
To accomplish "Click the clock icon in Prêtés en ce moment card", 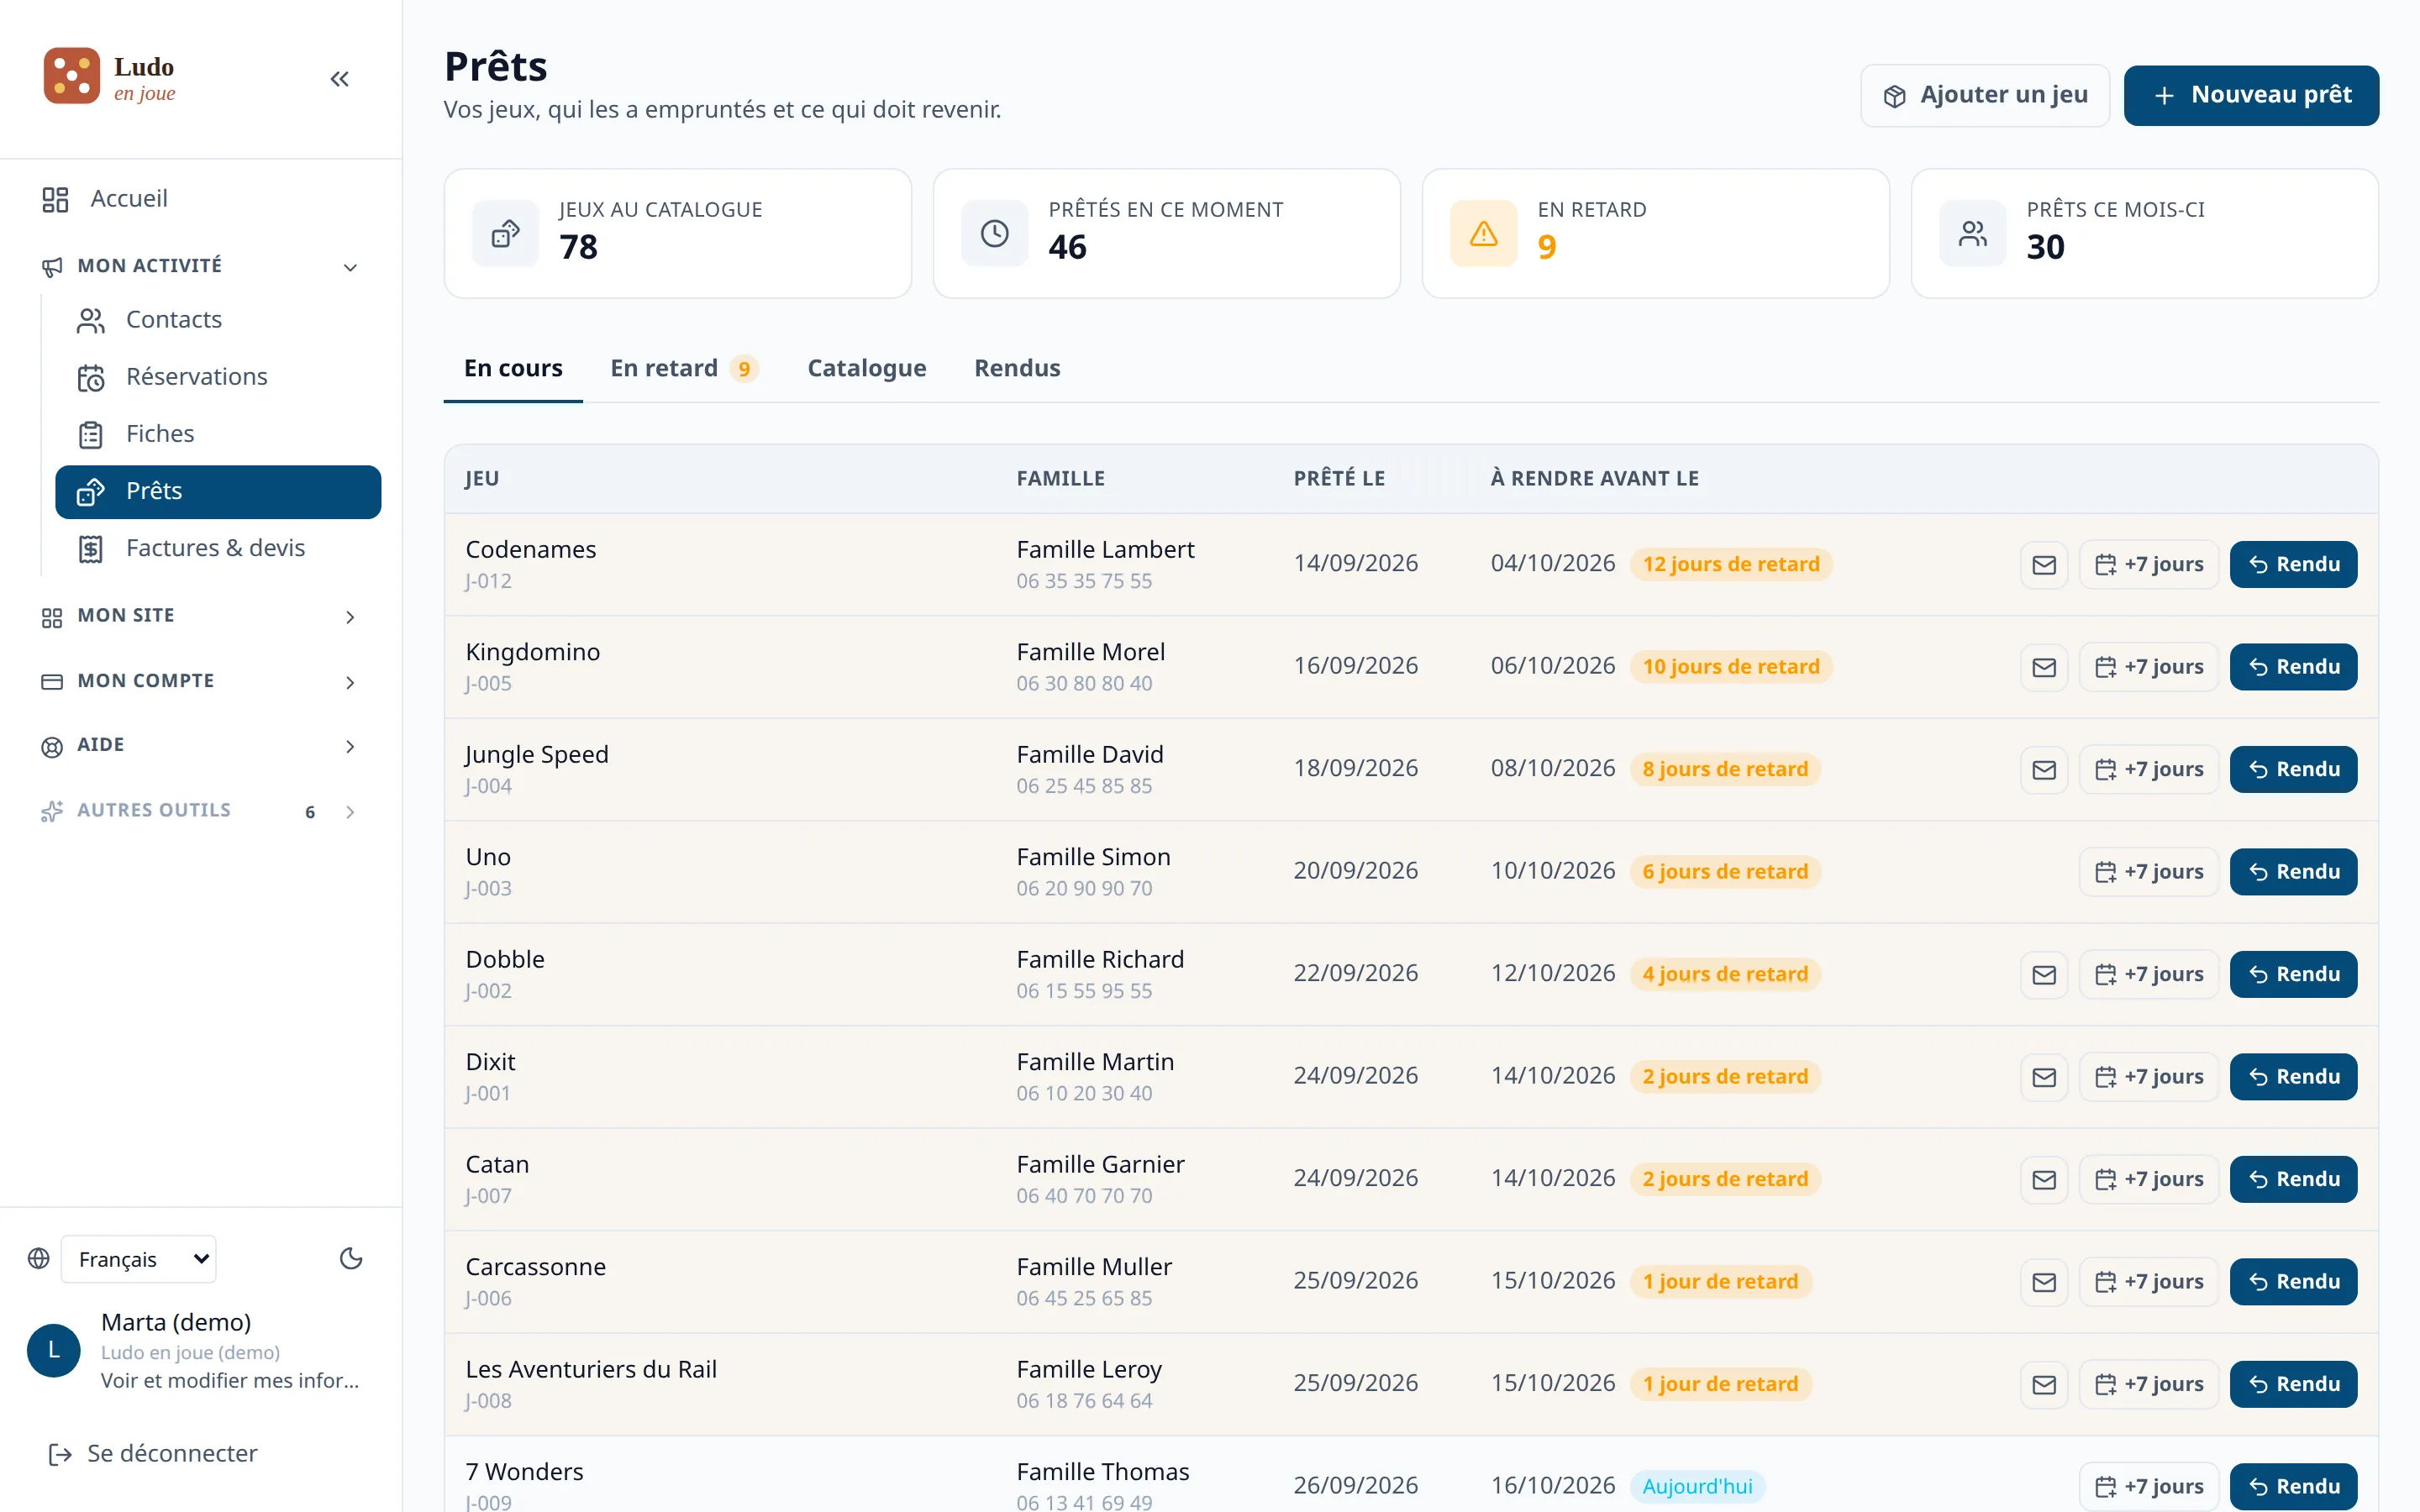I will point(994,234).
